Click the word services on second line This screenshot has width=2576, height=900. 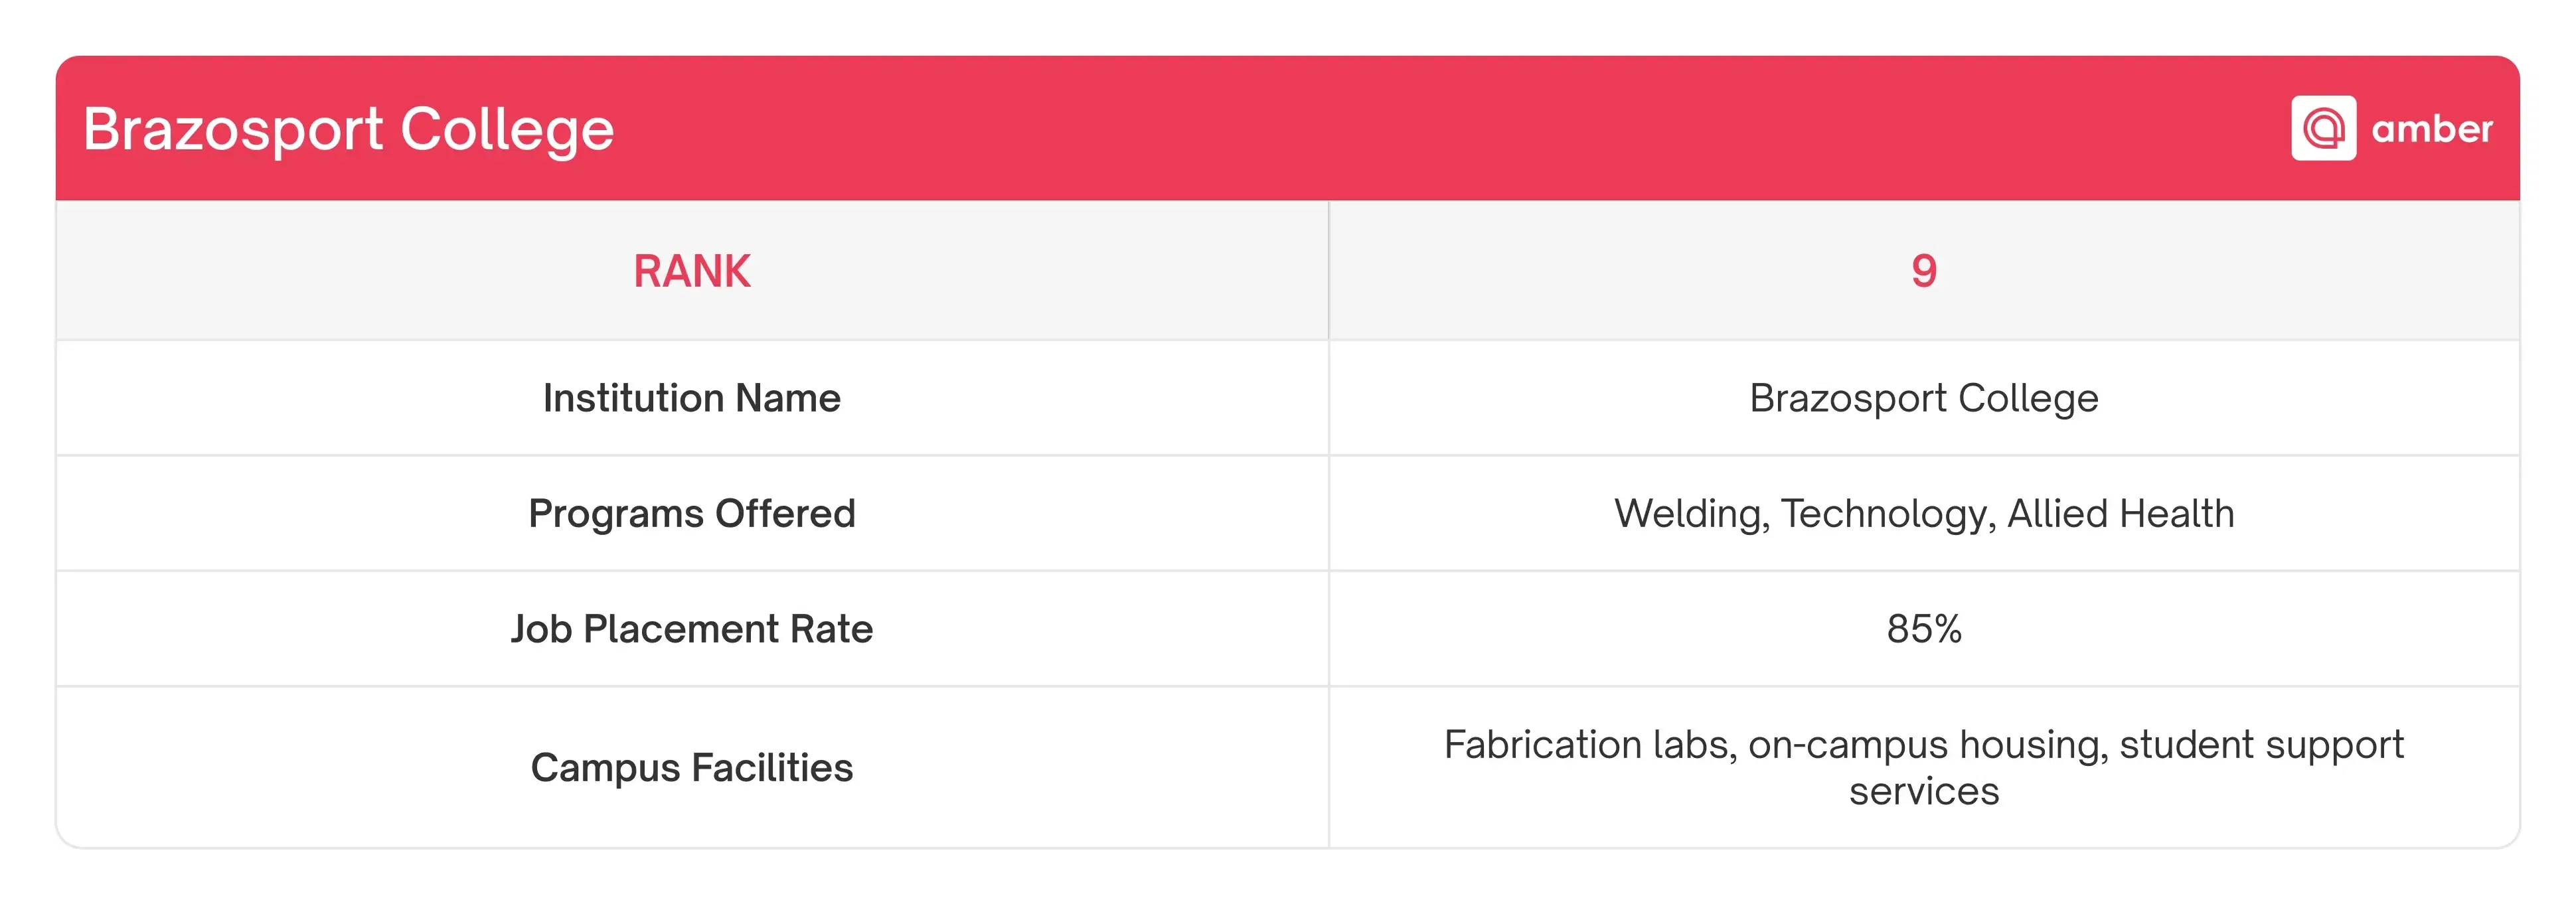pos(1924,791)
